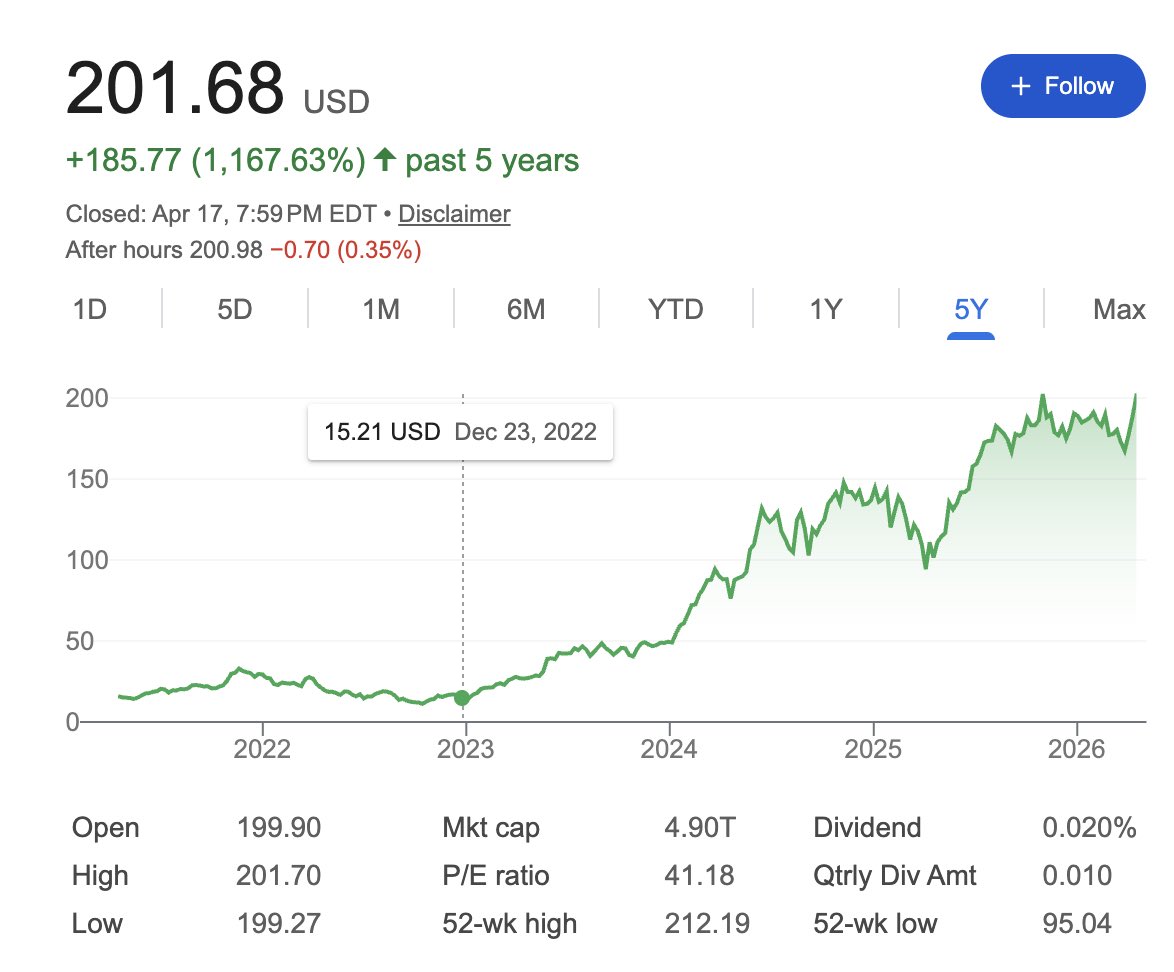This screenshot has width=1174, height=972.
Task: Click the 2024 label on chart axis
Action: (x=669, y=750)
